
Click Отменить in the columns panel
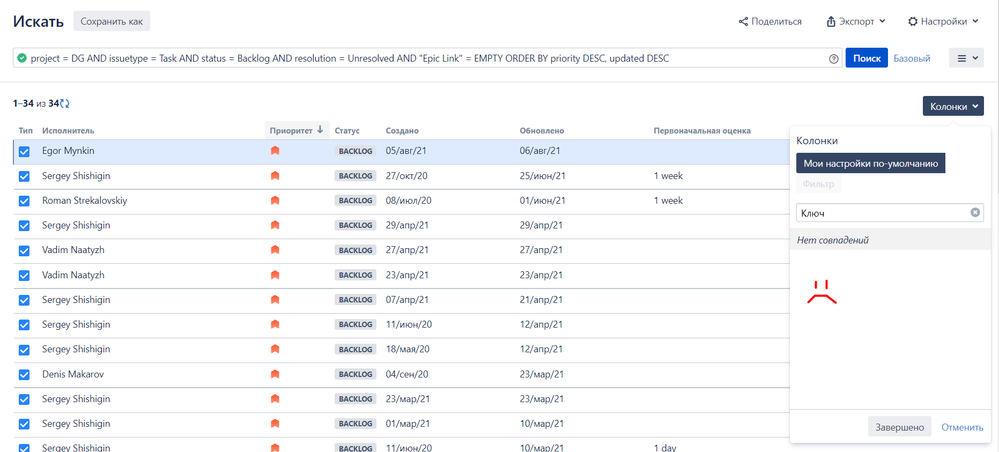[x=962, y=427]
